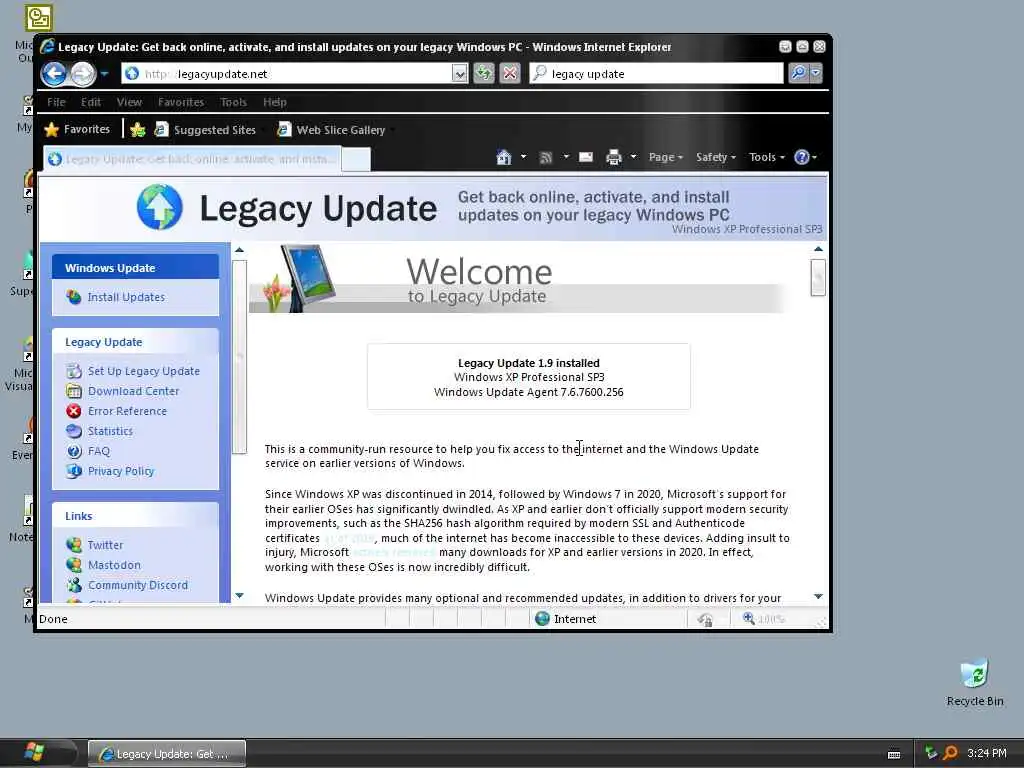Click the Print icon
Image resolution: width=1024 pixels, height=768 pixels.
pyautogui.click(x=613, y=157)
